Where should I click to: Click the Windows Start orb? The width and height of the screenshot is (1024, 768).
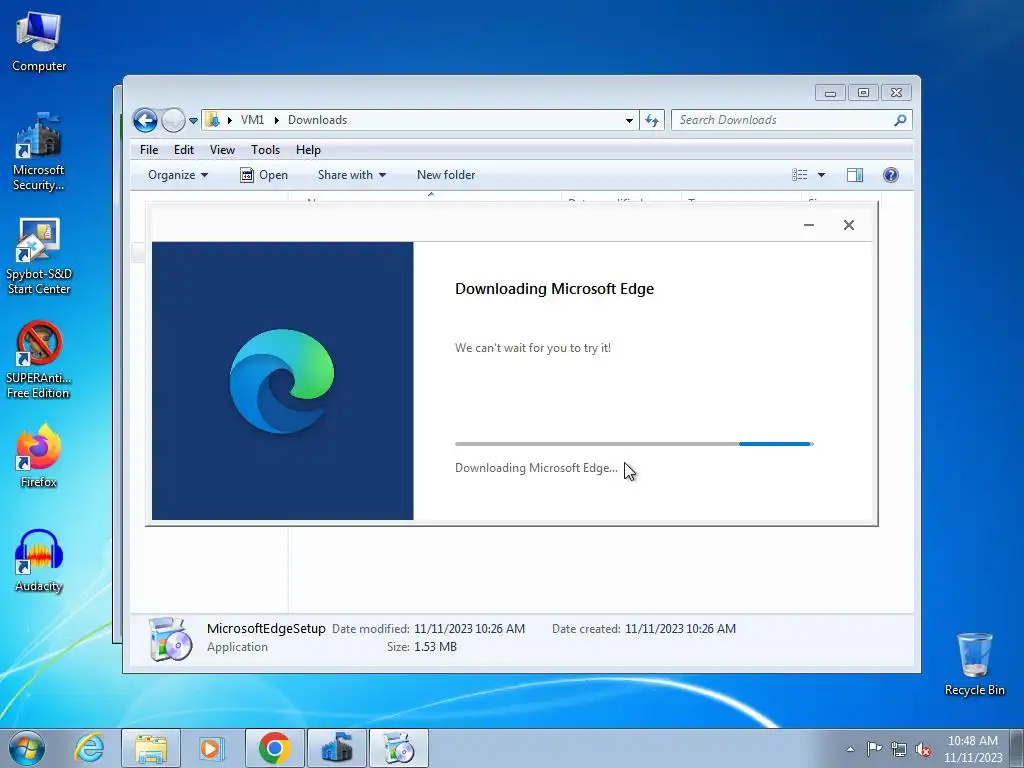coord(27,748)
